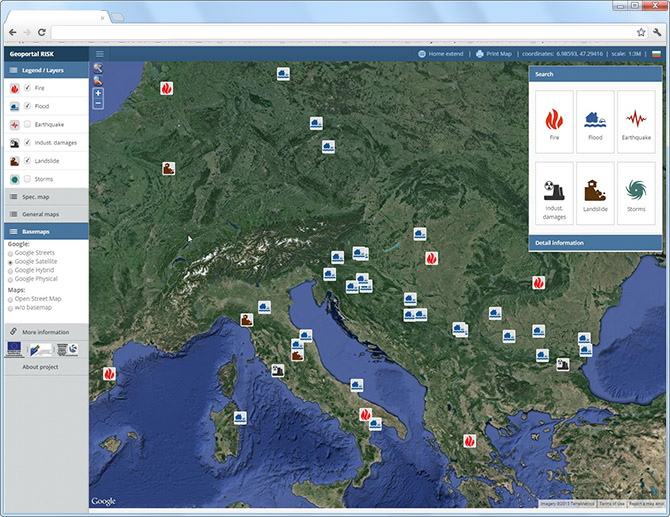Zoom in with the plus button
Screen dimensions: 670x517
click(x=98, y=93)
